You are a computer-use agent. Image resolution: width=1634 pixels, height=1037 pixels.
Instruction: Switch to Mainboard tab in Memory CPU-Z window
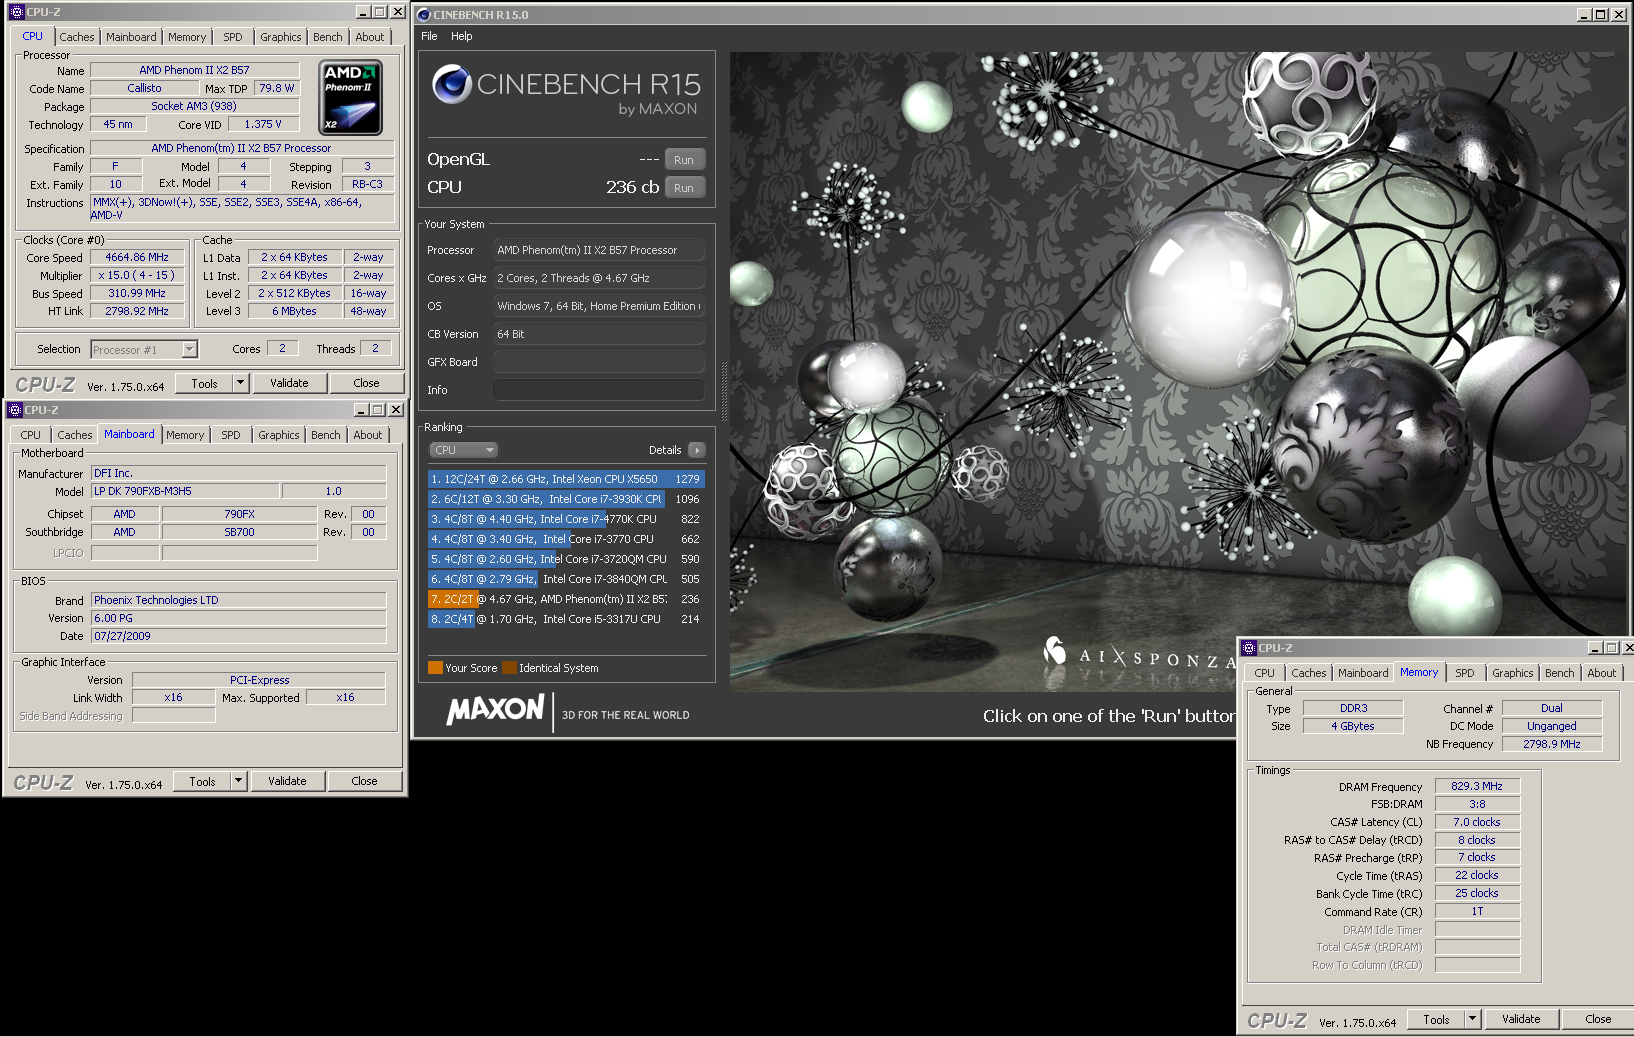click(x=1363, y=673)
